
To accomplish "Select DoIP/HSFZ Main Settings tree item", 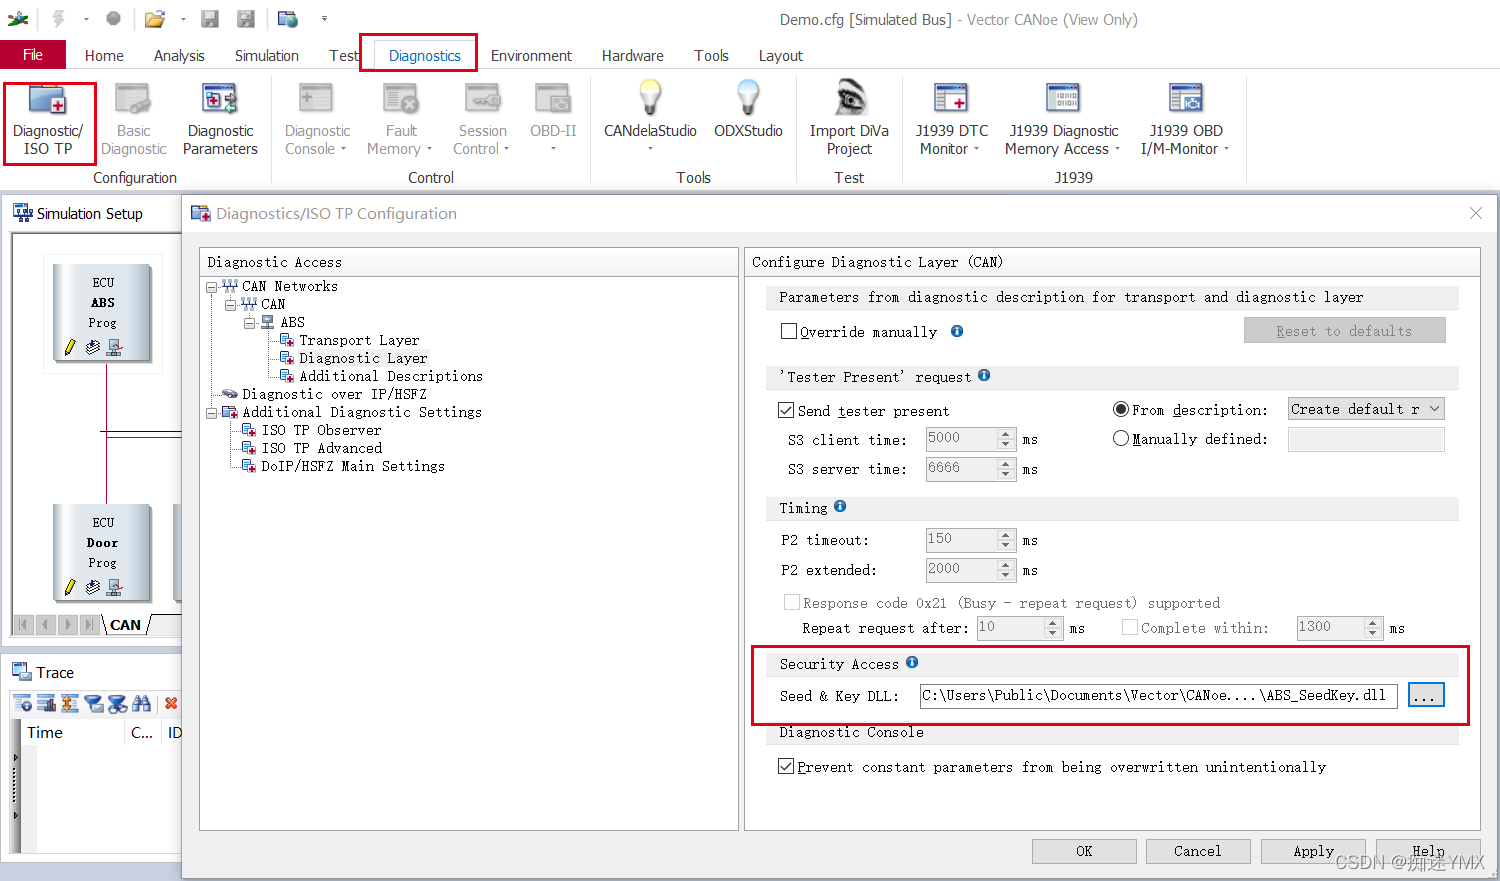I will pyautogui.click(x=352, y=467).
